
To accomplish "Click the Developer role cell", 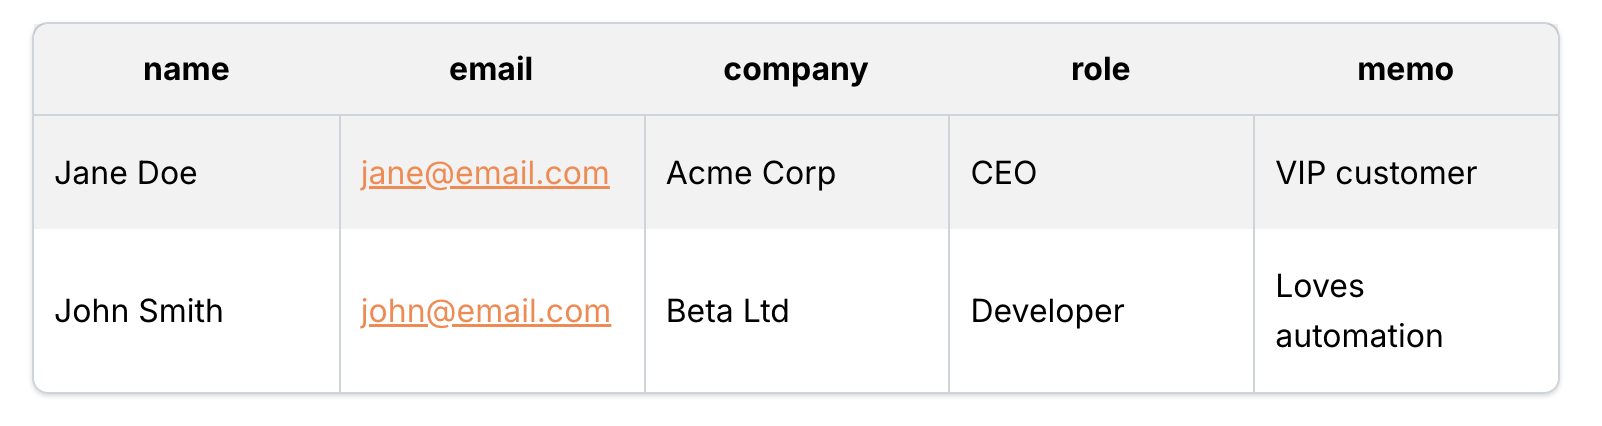I will coord(1101,311).
